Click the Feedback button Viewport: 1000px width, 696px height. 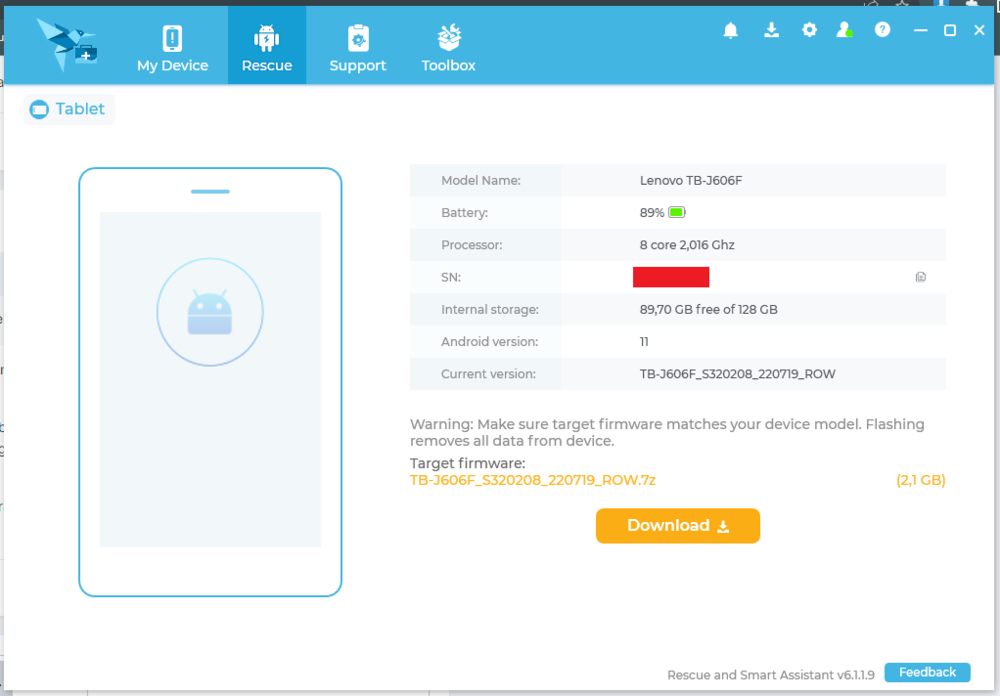point(927,672)
